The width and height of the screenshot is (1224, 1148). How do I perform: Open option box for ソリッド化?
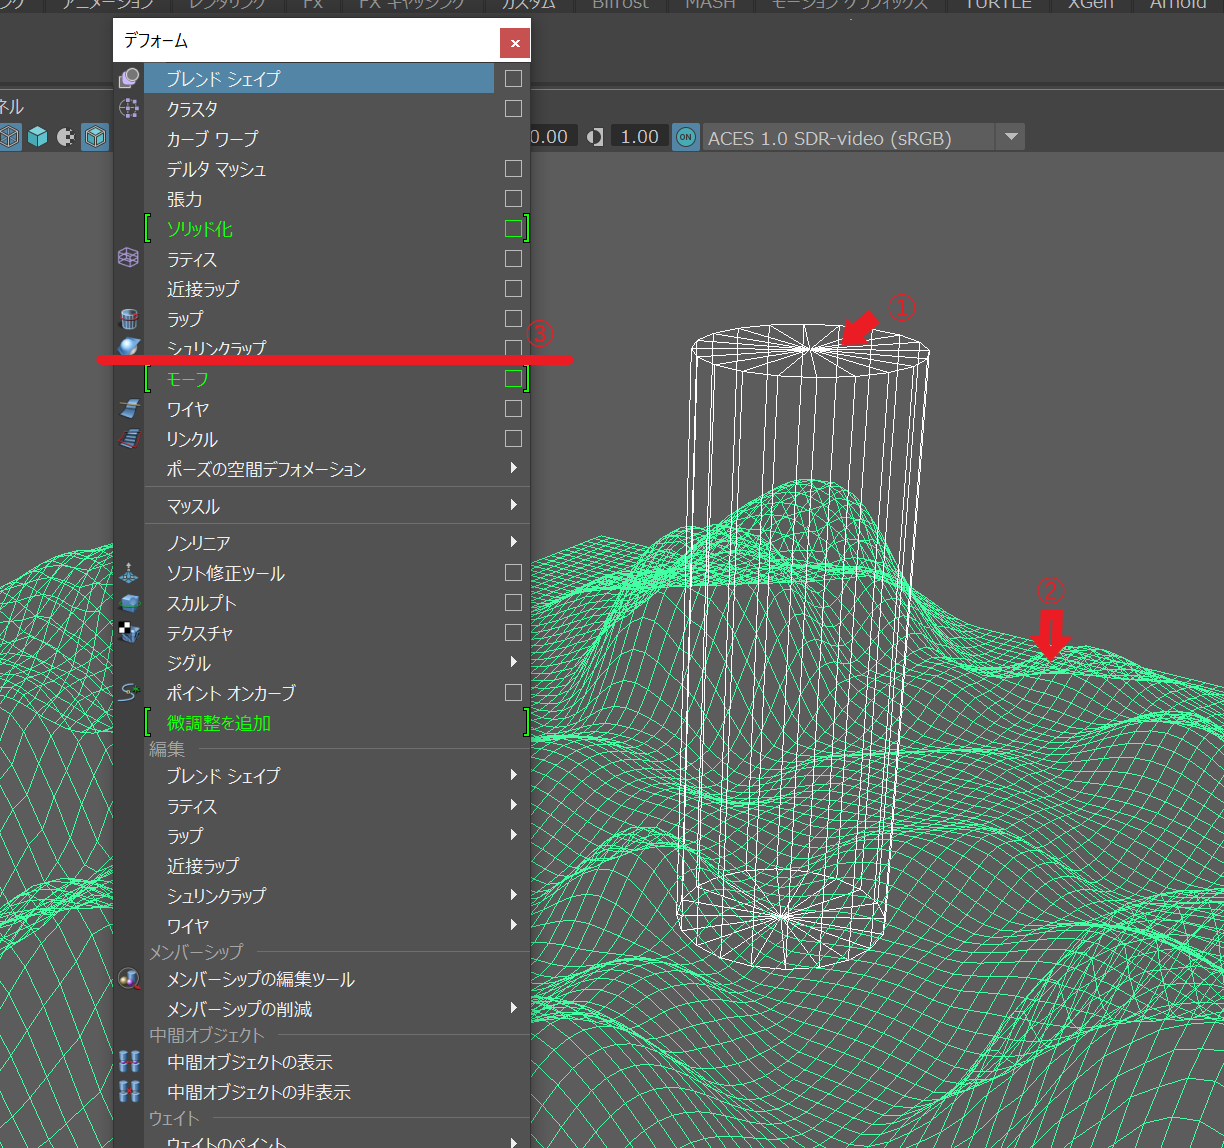pyautogui.click(x=513, y=229)
